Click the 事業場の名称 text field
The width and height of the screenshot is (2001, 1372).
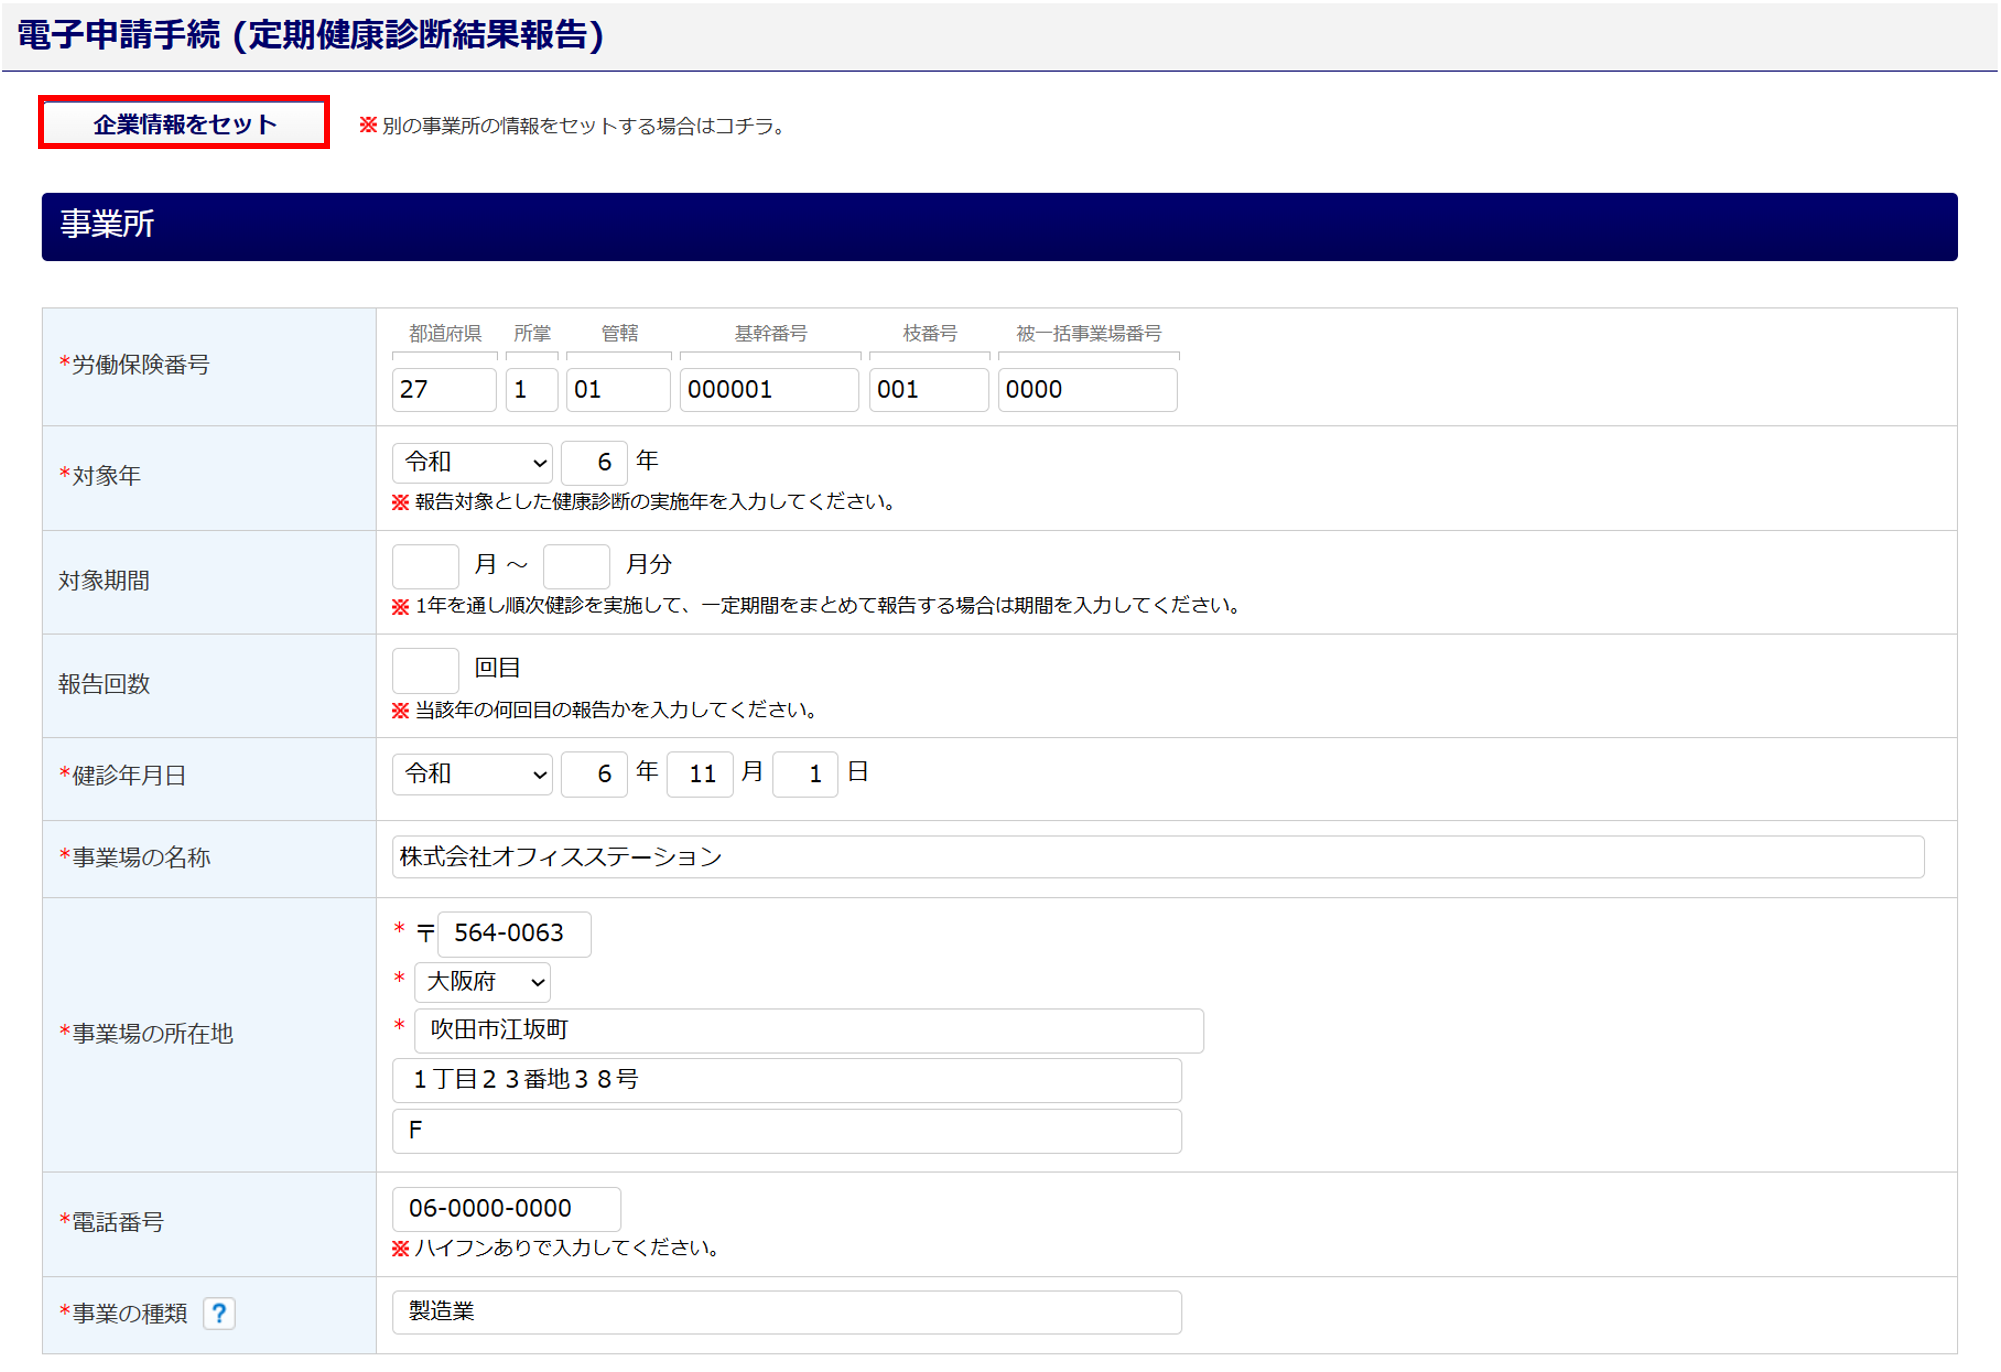(1157, 857)
